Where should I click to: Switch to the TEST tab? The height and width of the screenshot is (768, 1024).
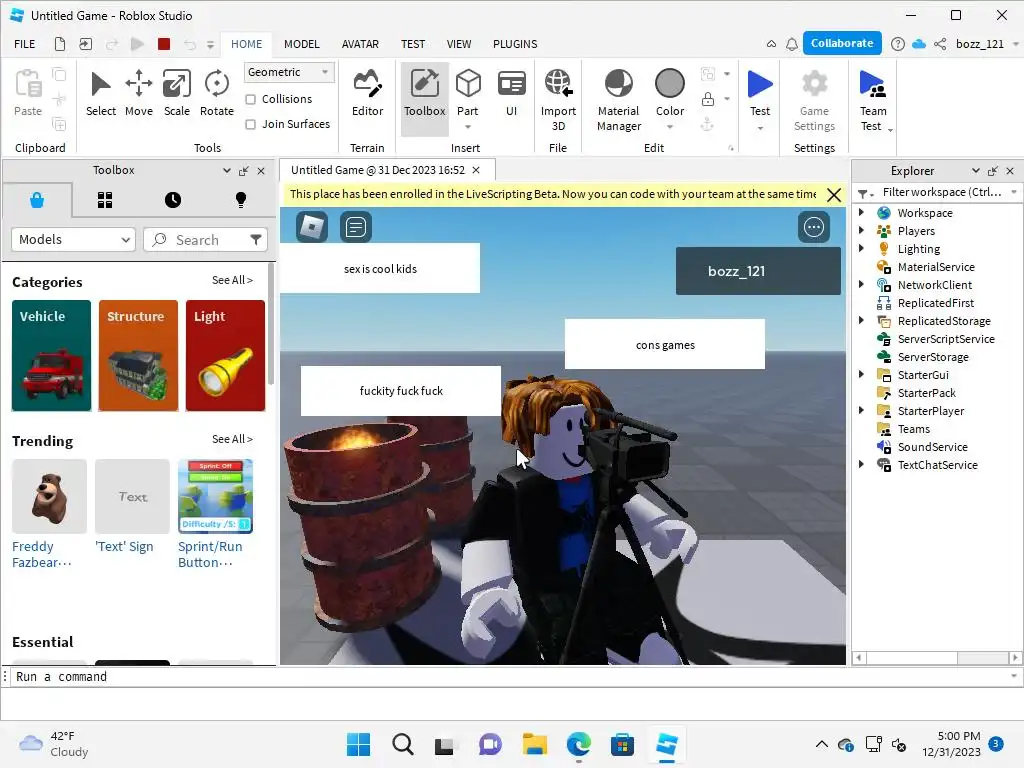tap(413, 44)
